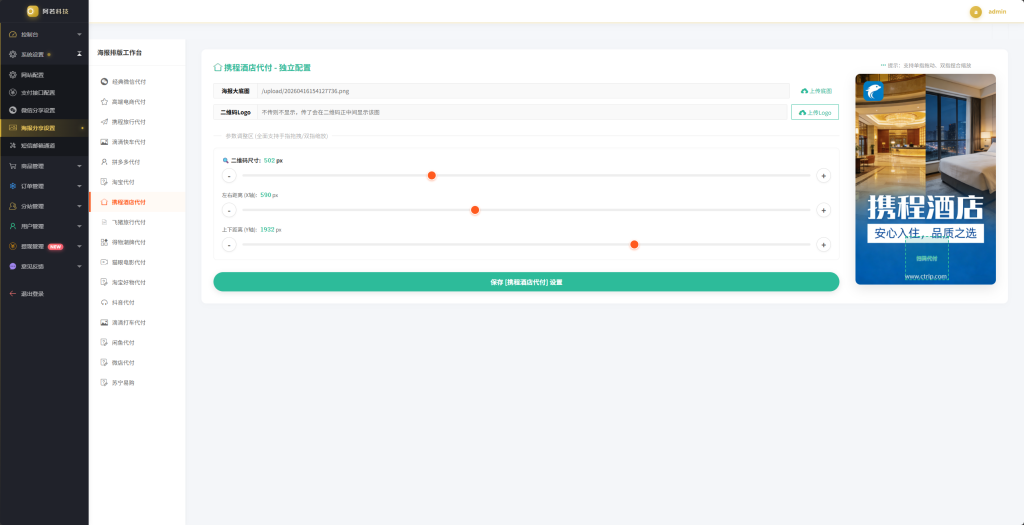Save the 携程酒店代付 settings
The width and height of the screenshot is (1024, 525).
click(x=526, y=282)
